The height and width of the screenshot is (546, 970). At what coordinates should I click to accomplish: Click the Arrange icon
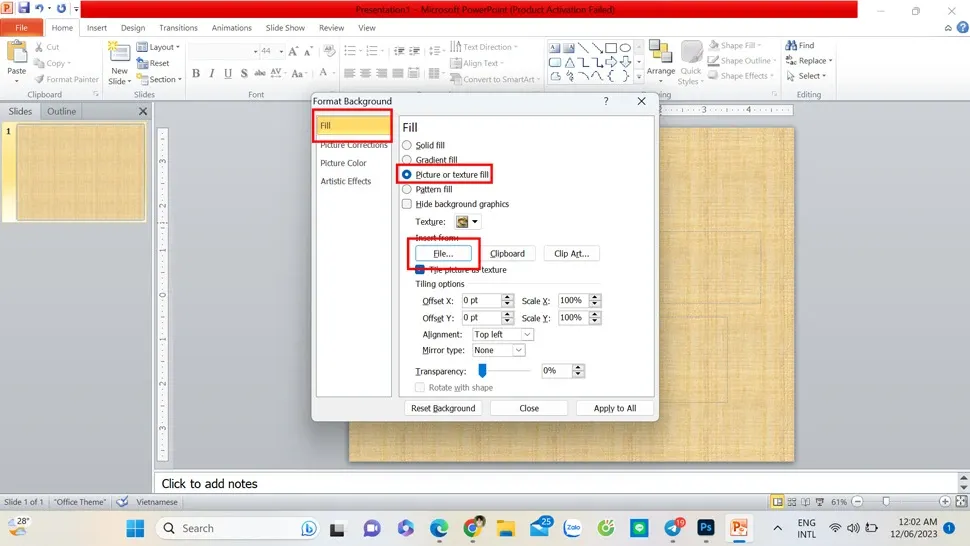coord(660,53)
